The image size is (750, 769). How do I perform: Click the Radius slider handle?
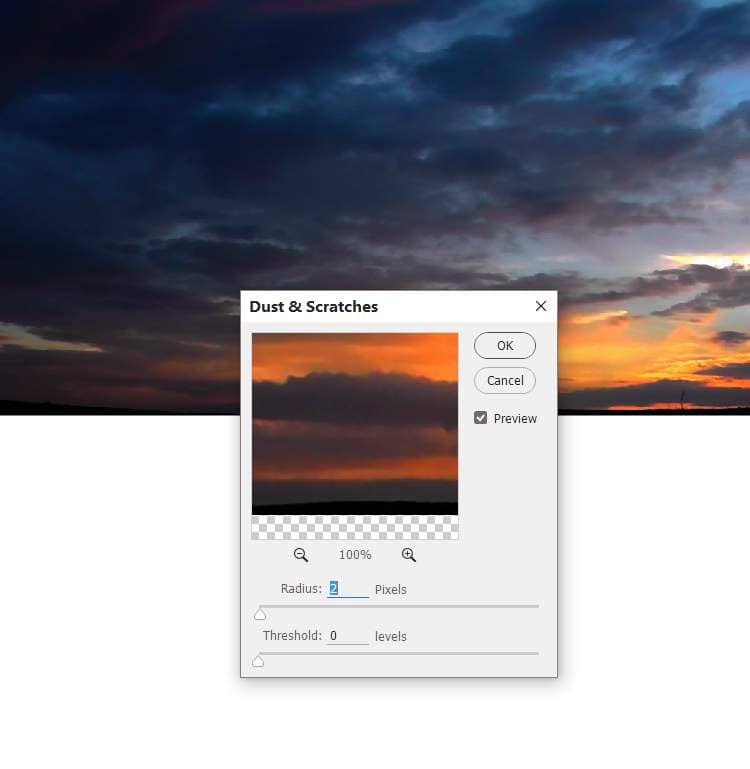click(x=260, y=614)
